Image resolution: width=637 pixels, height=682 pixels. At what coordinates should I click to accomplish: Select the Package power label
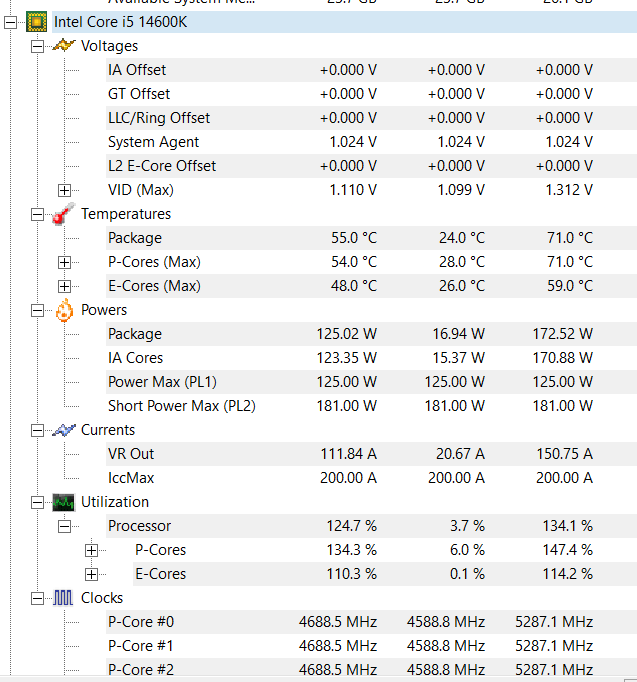135,334
